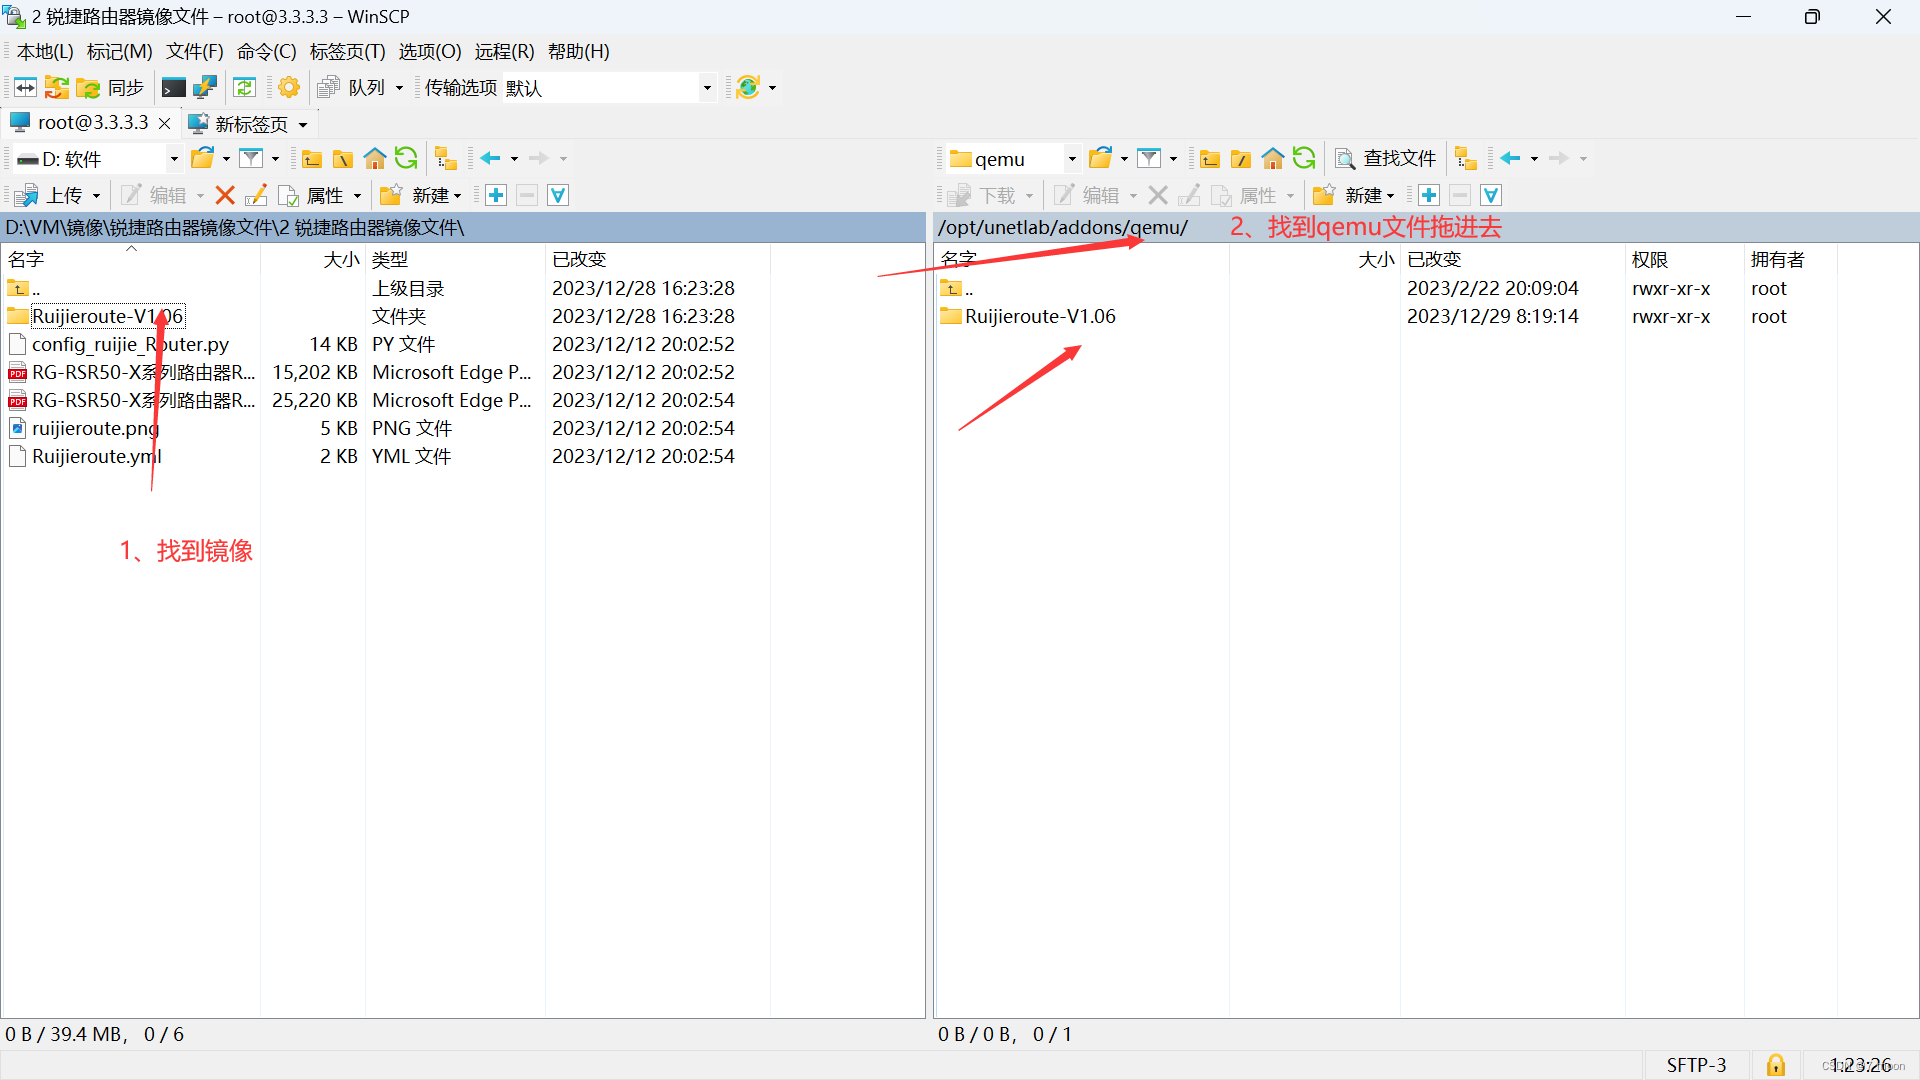1920x1080 pixels.
Task: Toggle remote directory tree icon
Action: [x=1466, y=158]
